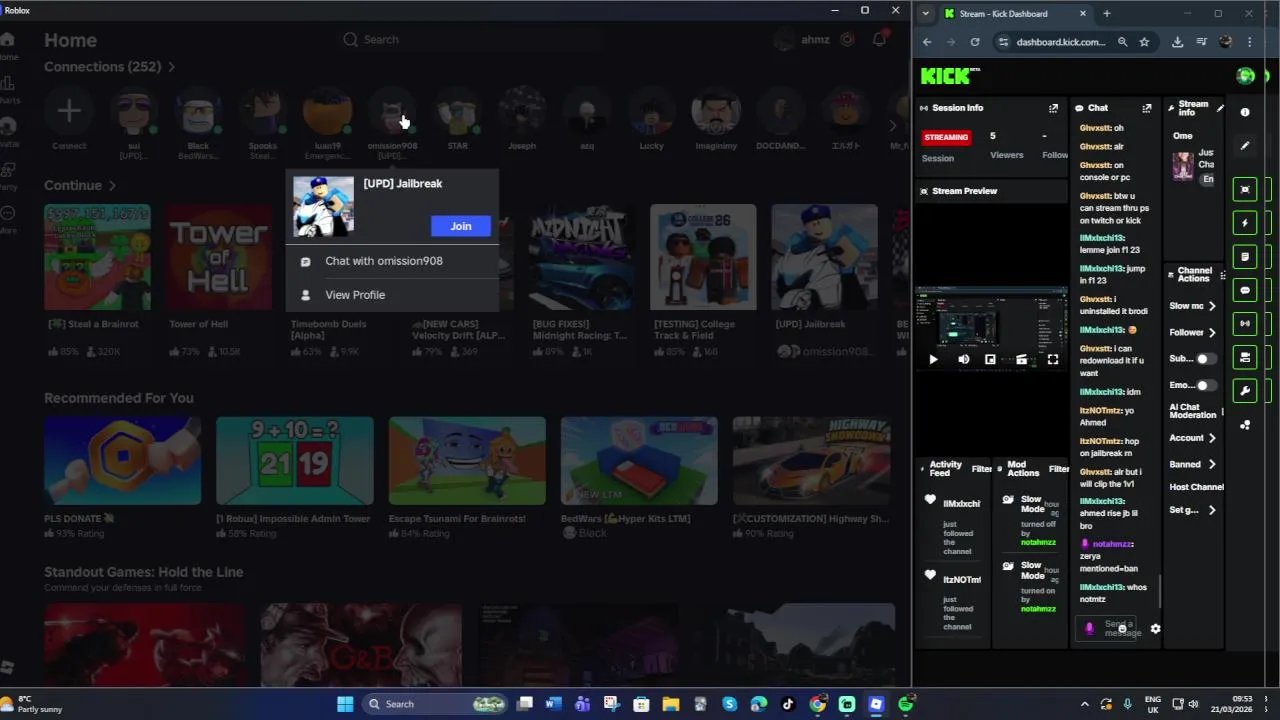This screenshot has width=1280, height=720.
Task: Open chat settings gear in Kick chat
Action: click(x=1155, y=629)
